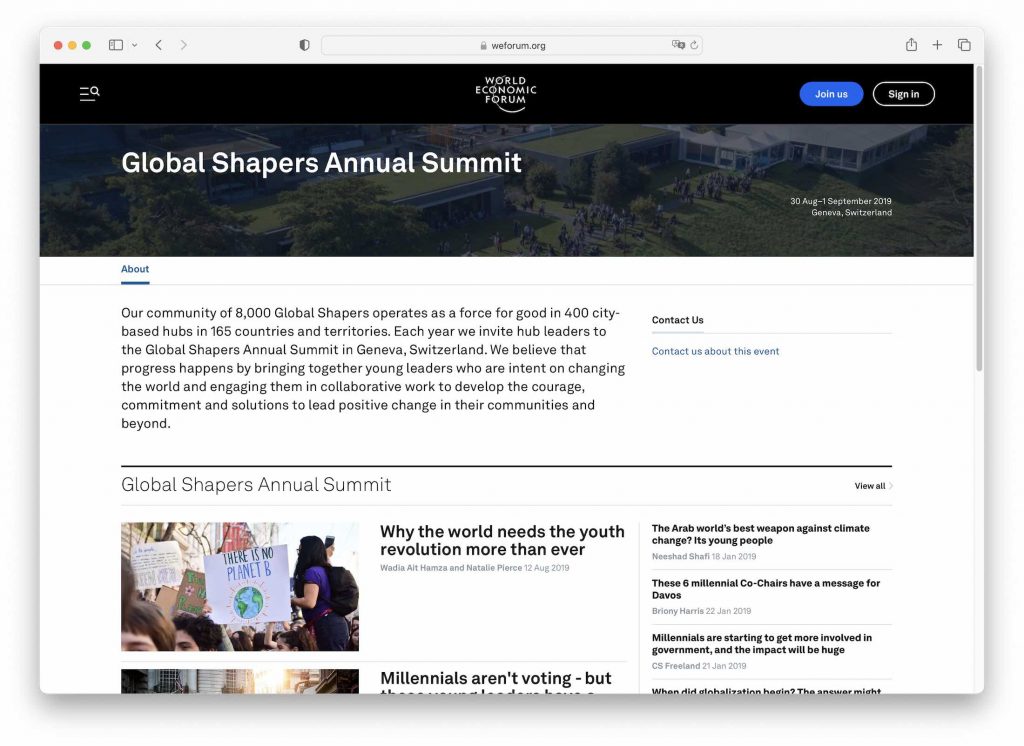Switch to the About tab

[135, 269]
